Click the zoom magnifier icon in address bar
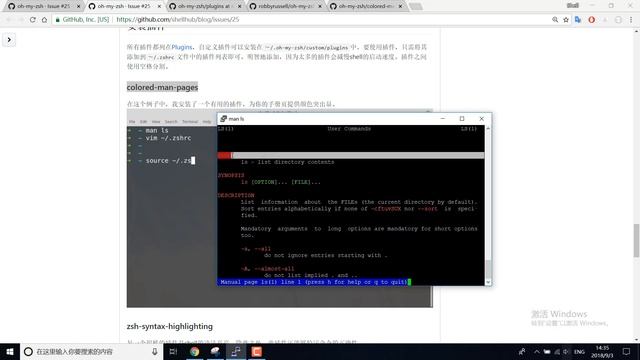 tap(555, 20)
